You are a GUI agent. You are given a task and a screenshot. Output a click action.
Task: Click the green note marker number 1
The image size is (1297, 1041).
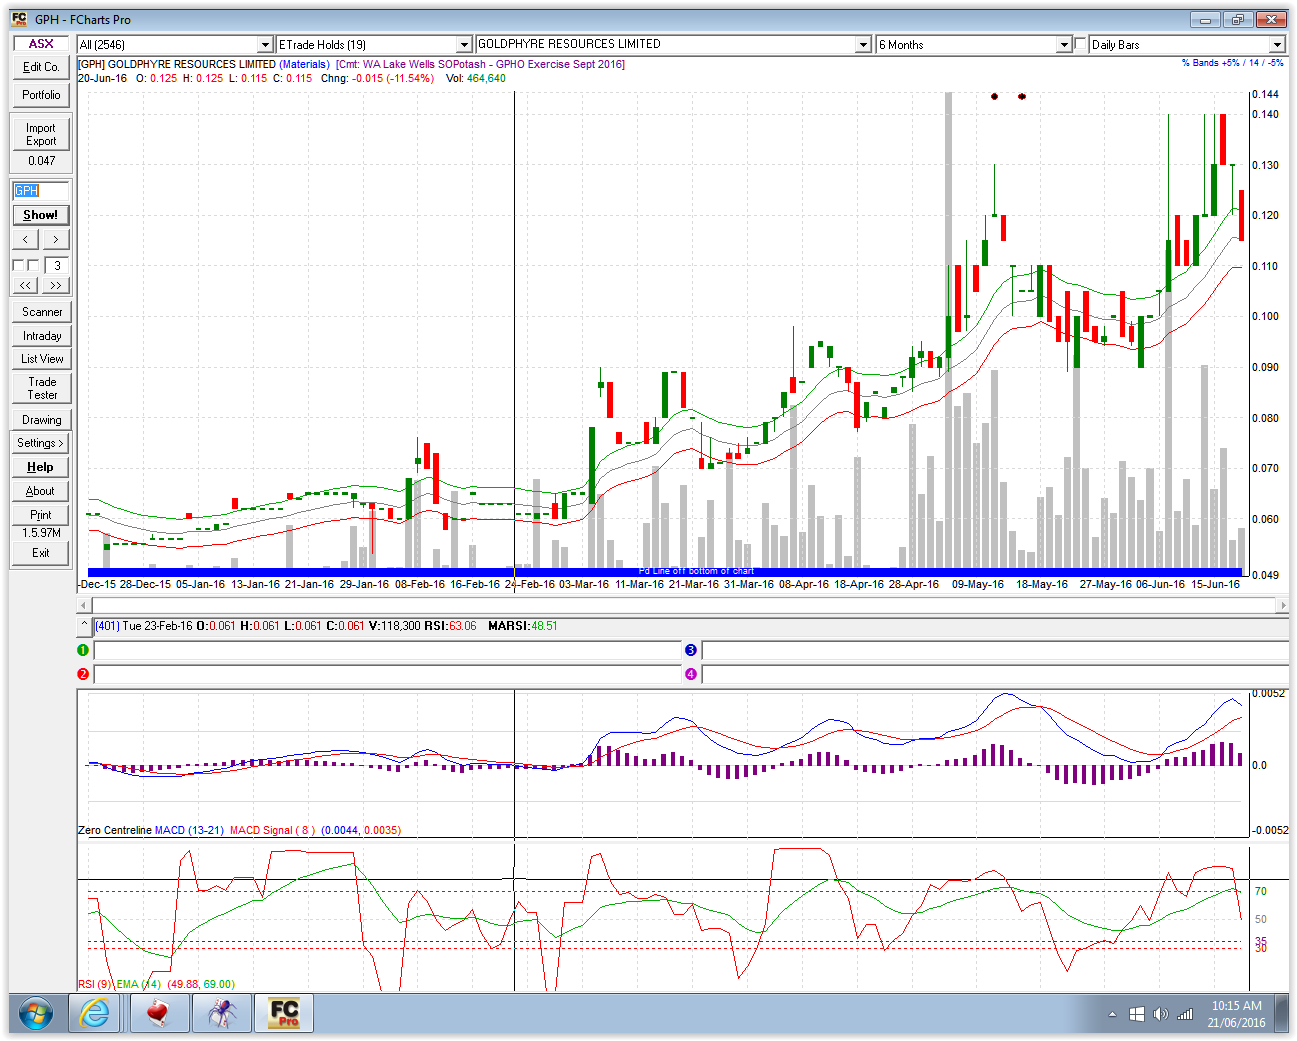[83, 650]
